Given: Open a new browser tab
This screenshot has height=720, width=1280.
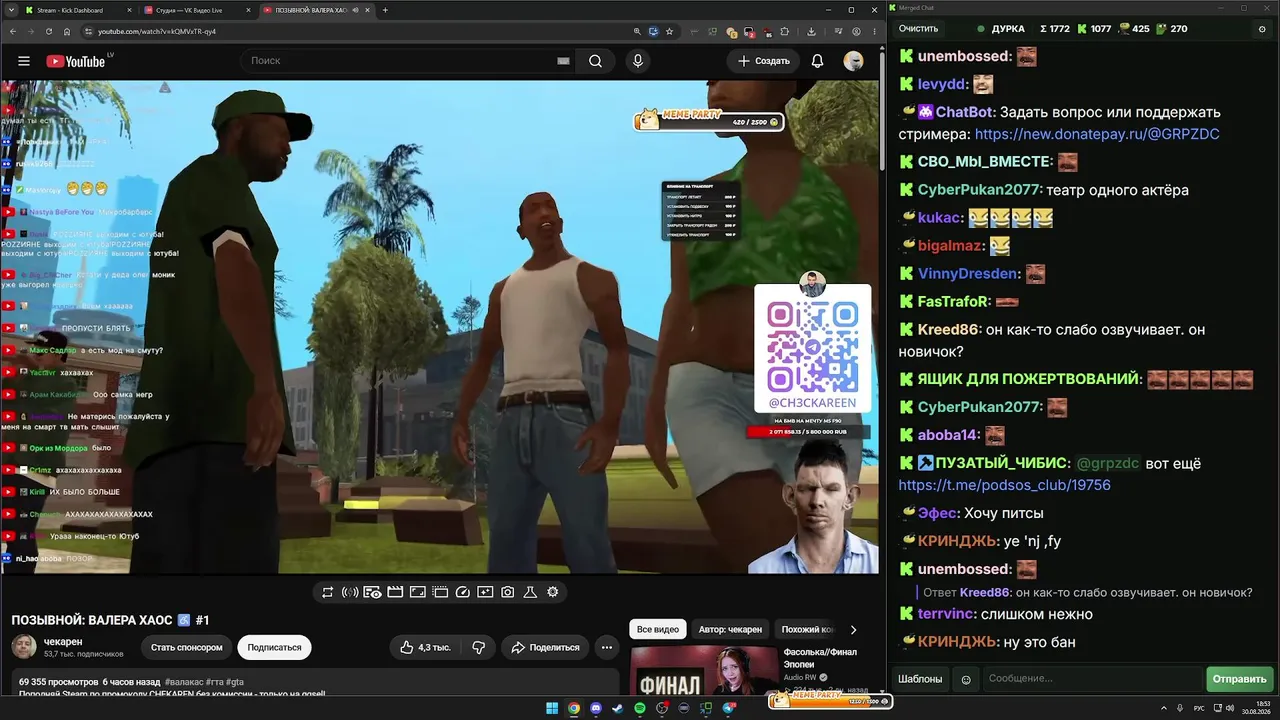Looking at the screenshot, I should (385, 10).
